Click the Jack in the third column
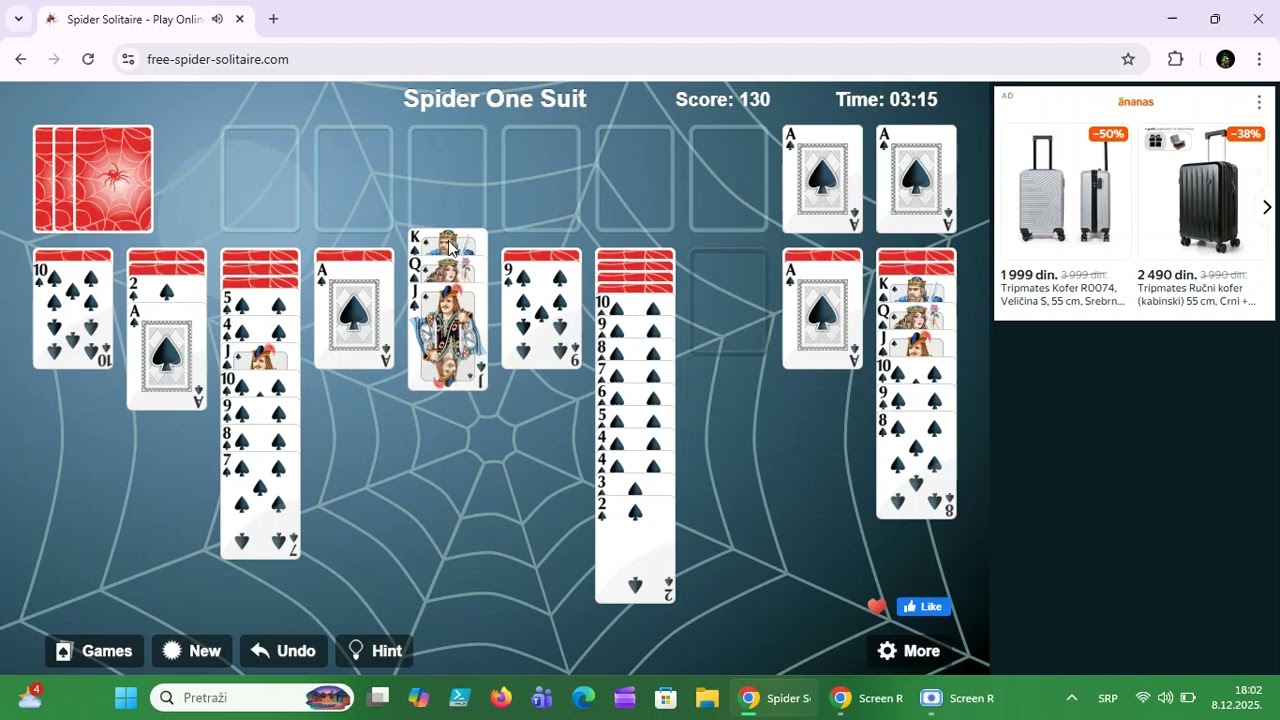The height and width of the screenshot is (720, 1280). pos(260,357)
